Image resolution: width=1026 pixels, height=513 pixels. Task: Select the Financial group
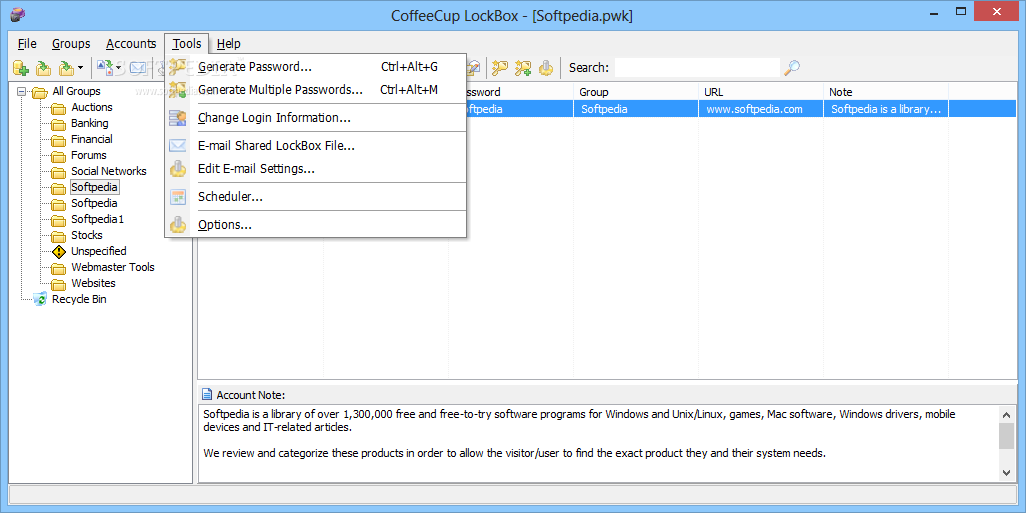coord(92,139)
